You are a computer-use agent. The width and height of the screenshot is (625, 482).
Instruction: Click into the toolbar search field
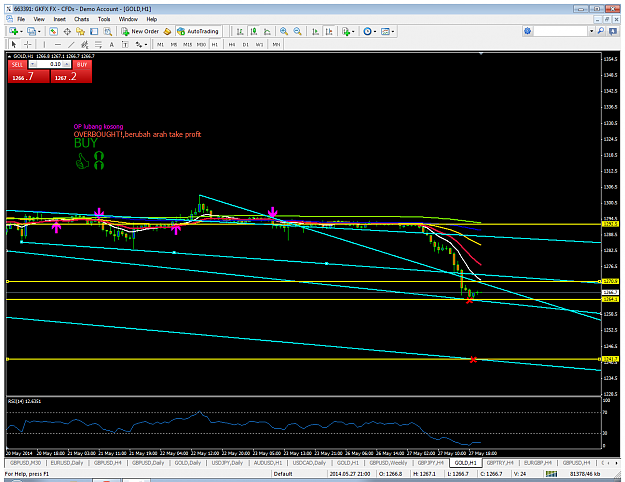click(x=560, y=31)
